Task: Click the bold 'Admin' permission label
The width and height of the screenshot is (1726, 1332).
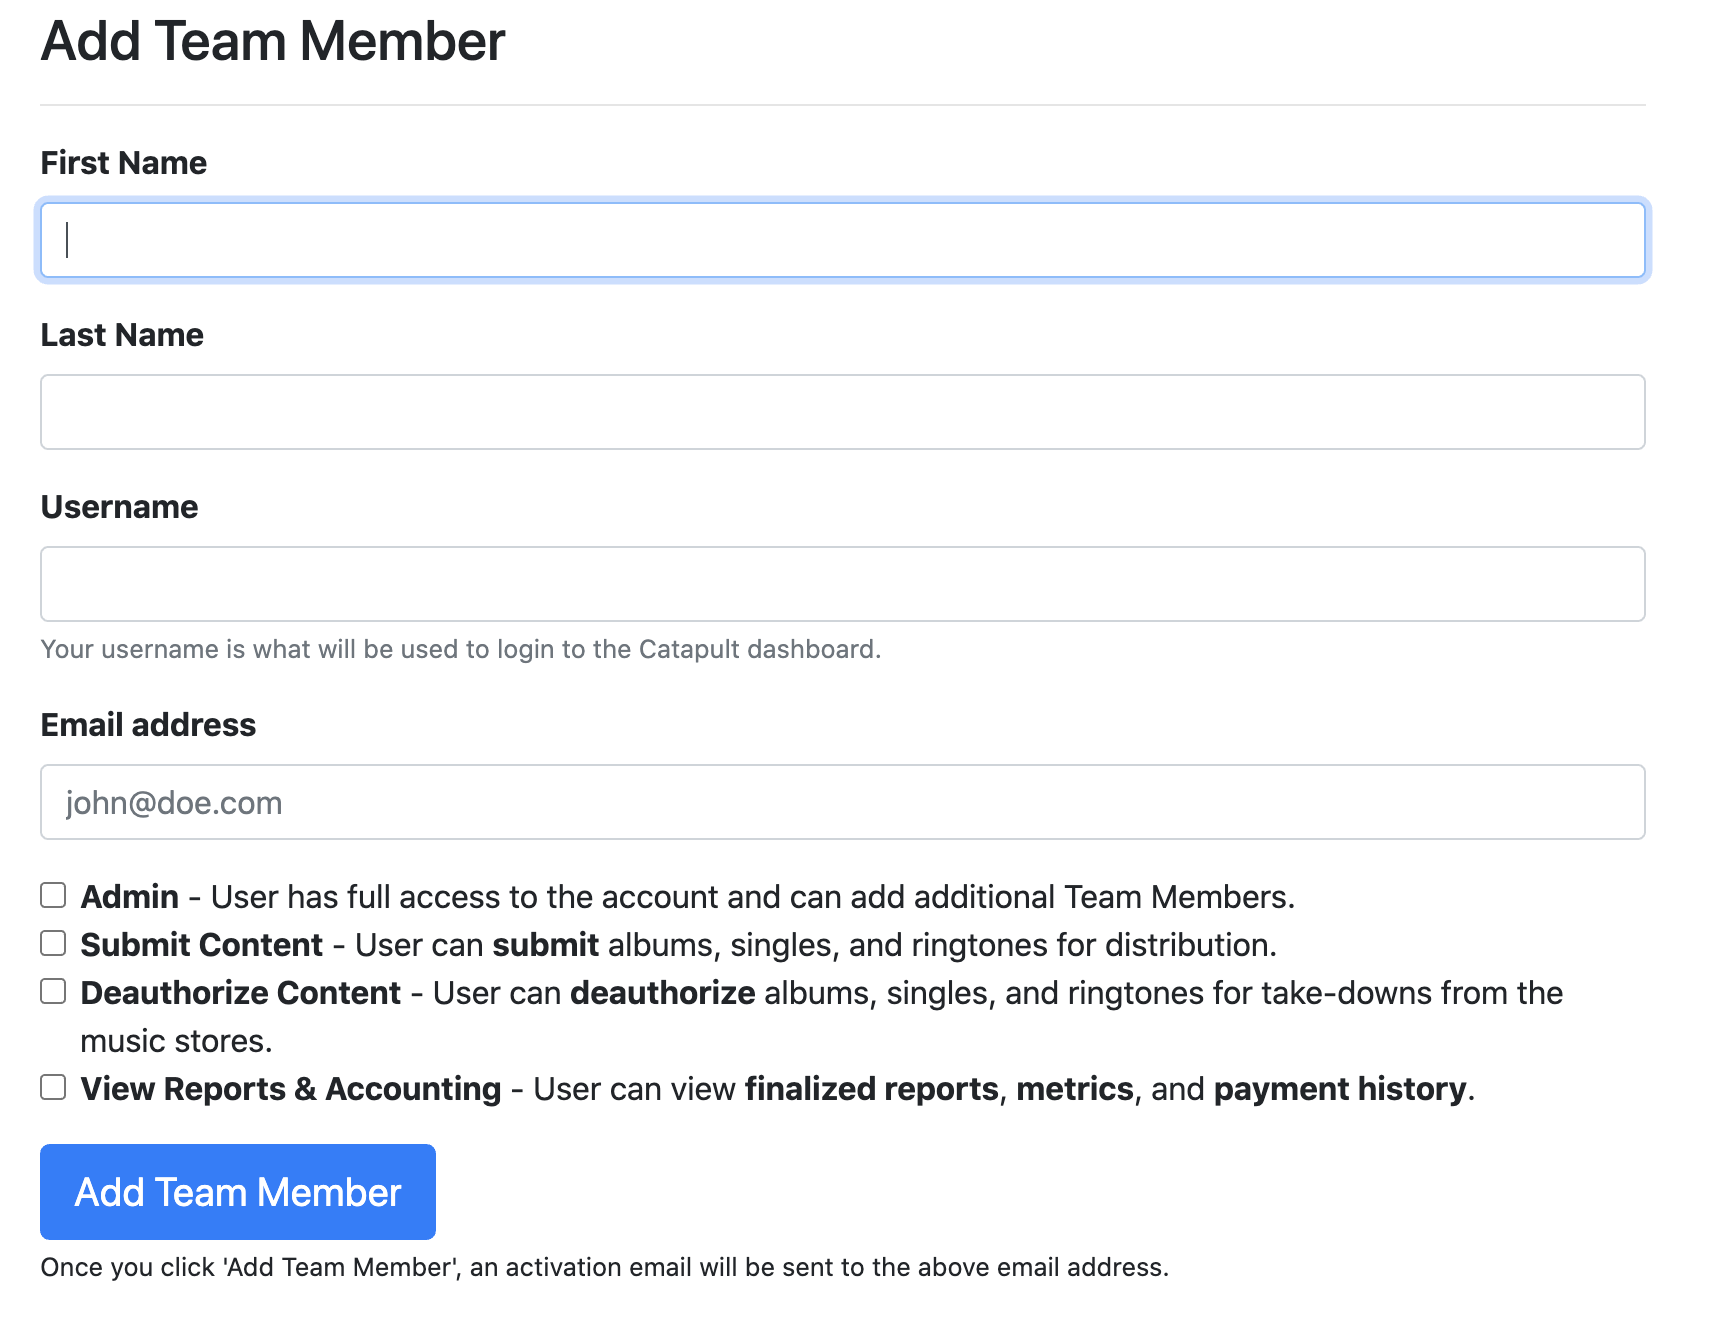Action: [x=130, y=897]
